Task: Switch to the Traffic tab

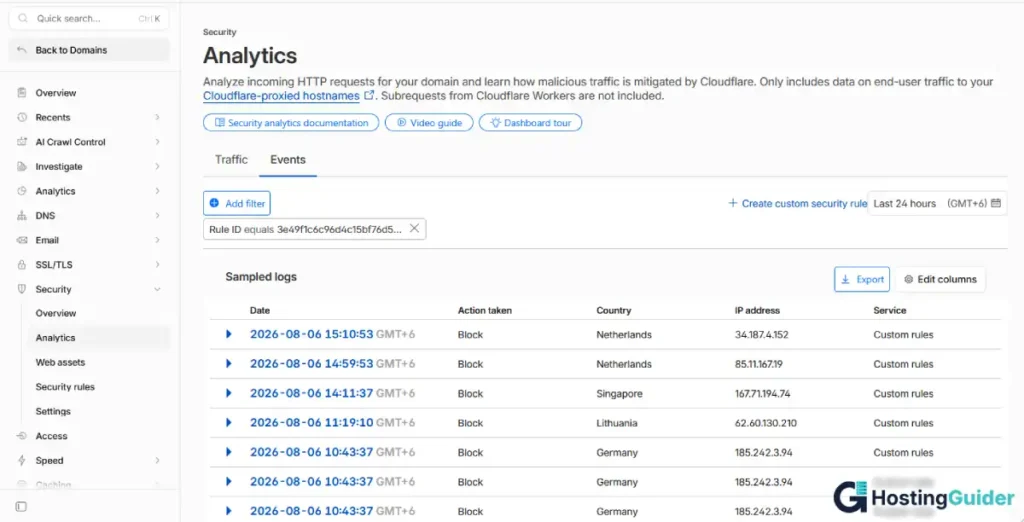Action: pos(231,159)
